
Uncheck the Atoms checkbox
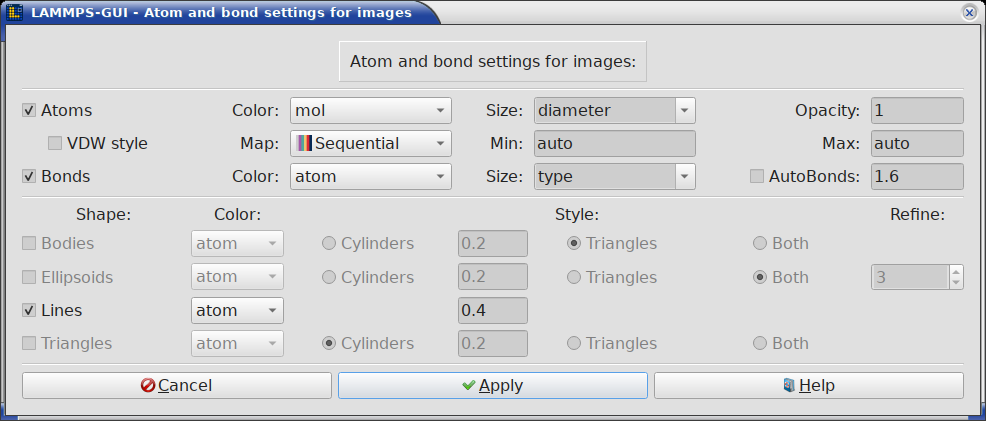point(30,110)
